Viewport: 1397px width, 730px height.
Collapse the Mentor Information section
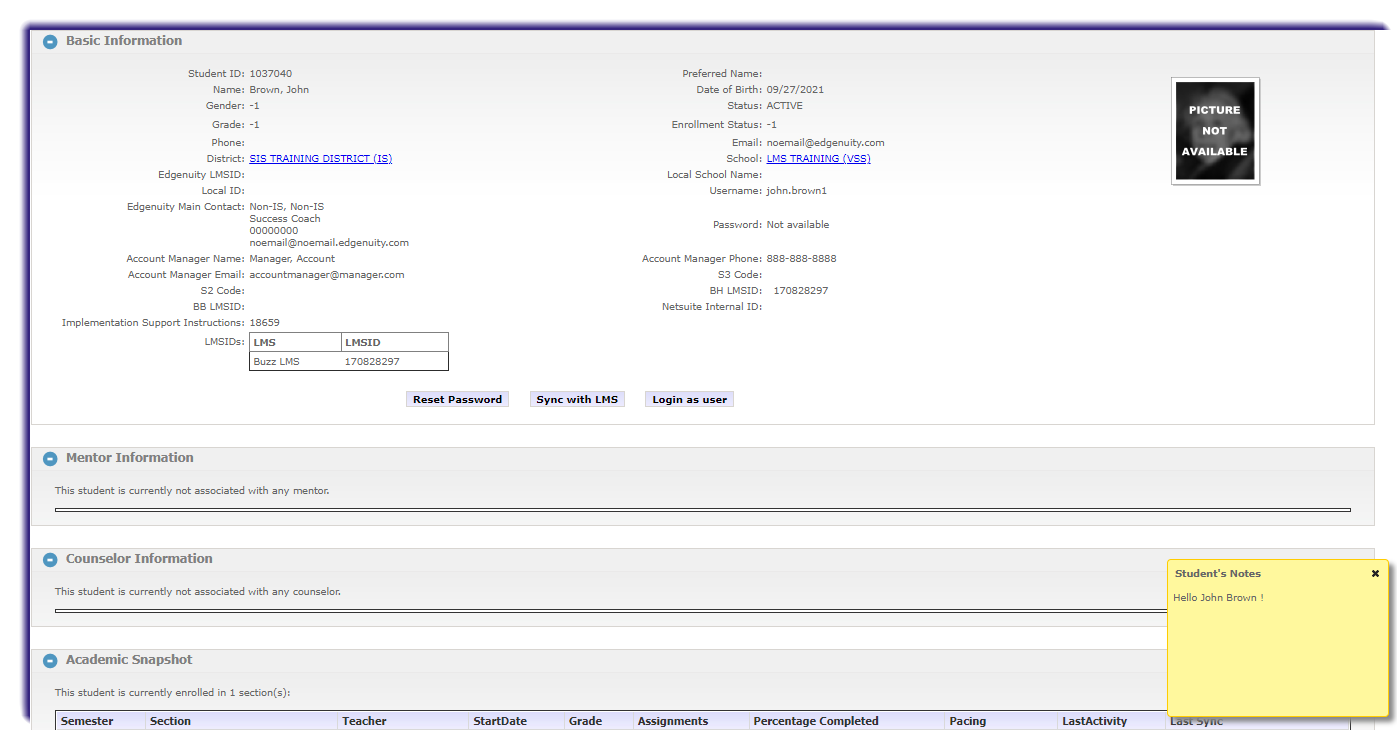click(x=50, y=459)
